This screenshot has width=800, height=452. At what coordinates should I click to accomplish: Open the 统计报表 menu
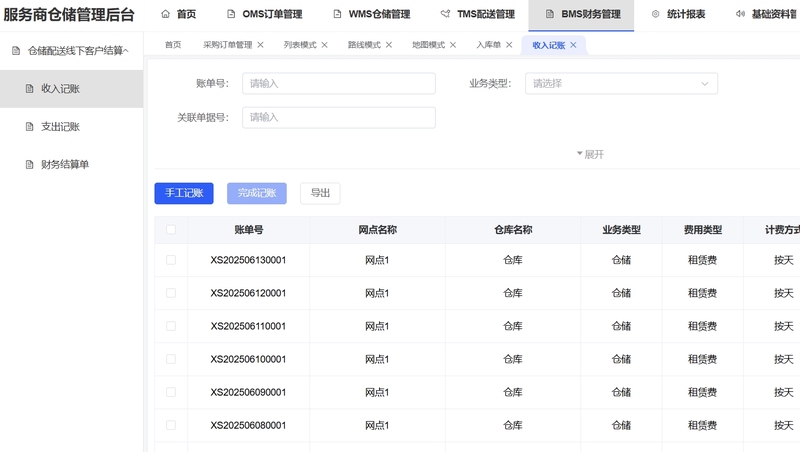pos(679,14)
